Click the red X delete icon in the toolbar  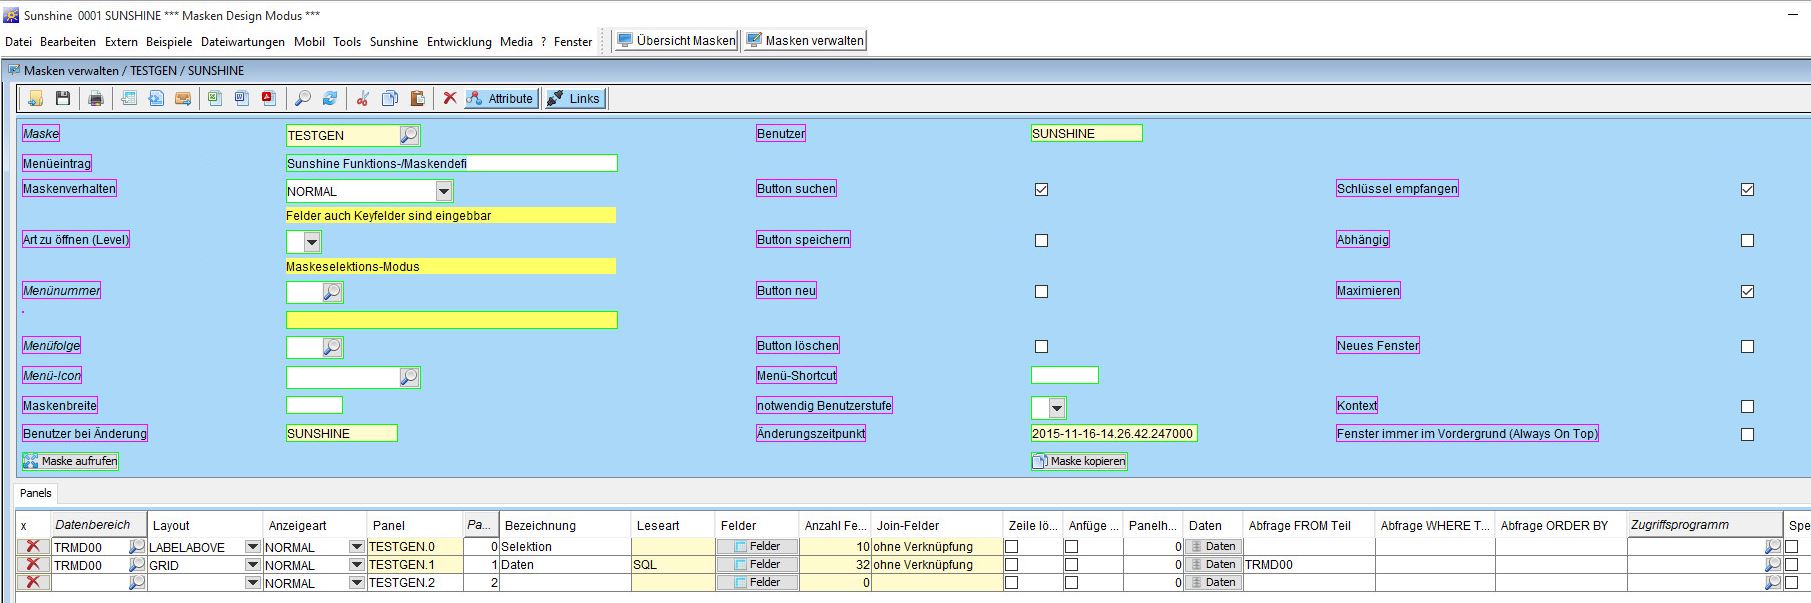(x=450, y=98)
